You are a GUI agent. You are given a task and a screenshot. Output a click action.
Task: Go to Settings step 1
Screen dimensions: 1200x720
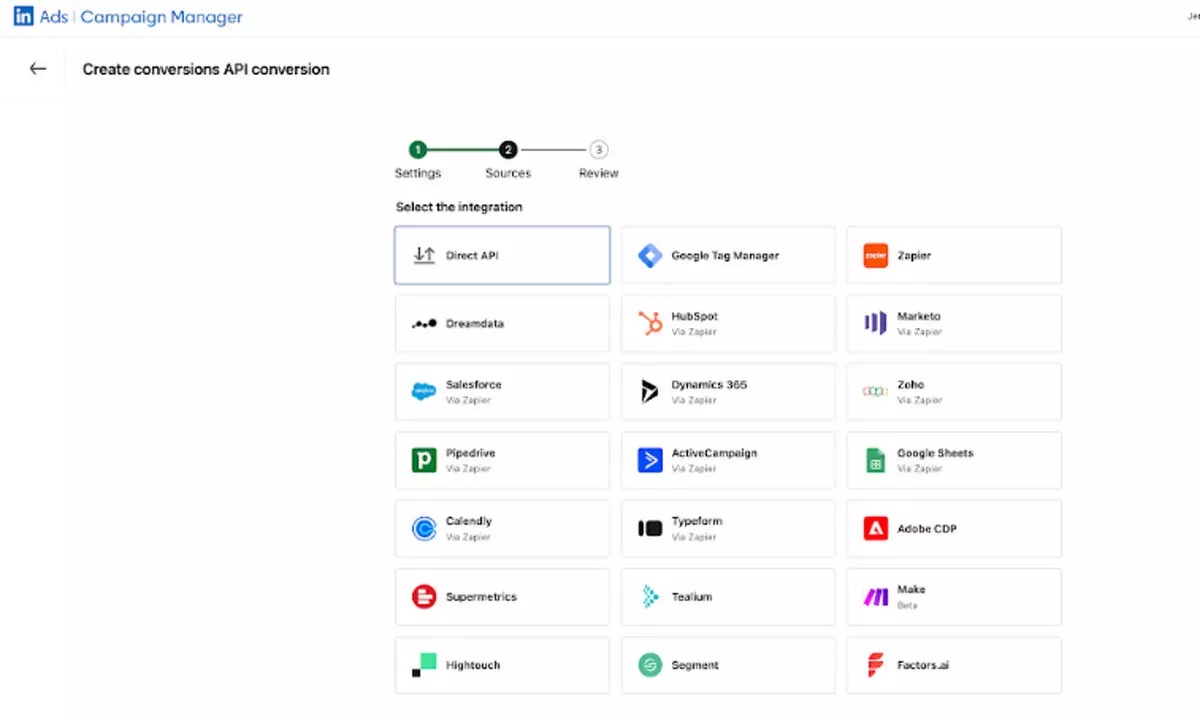(x=417, y=150)
